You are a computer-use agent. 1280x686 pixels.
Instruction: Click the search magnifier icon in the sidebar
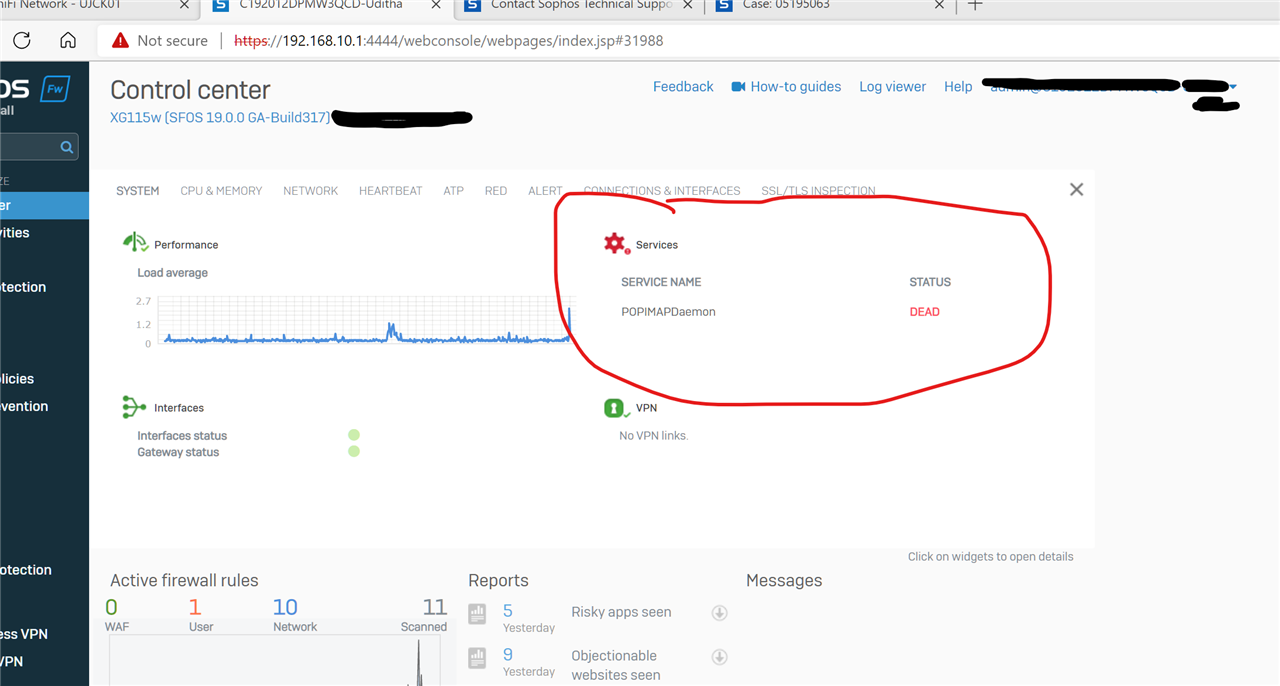pyautogui.click(x=67, y=147)
